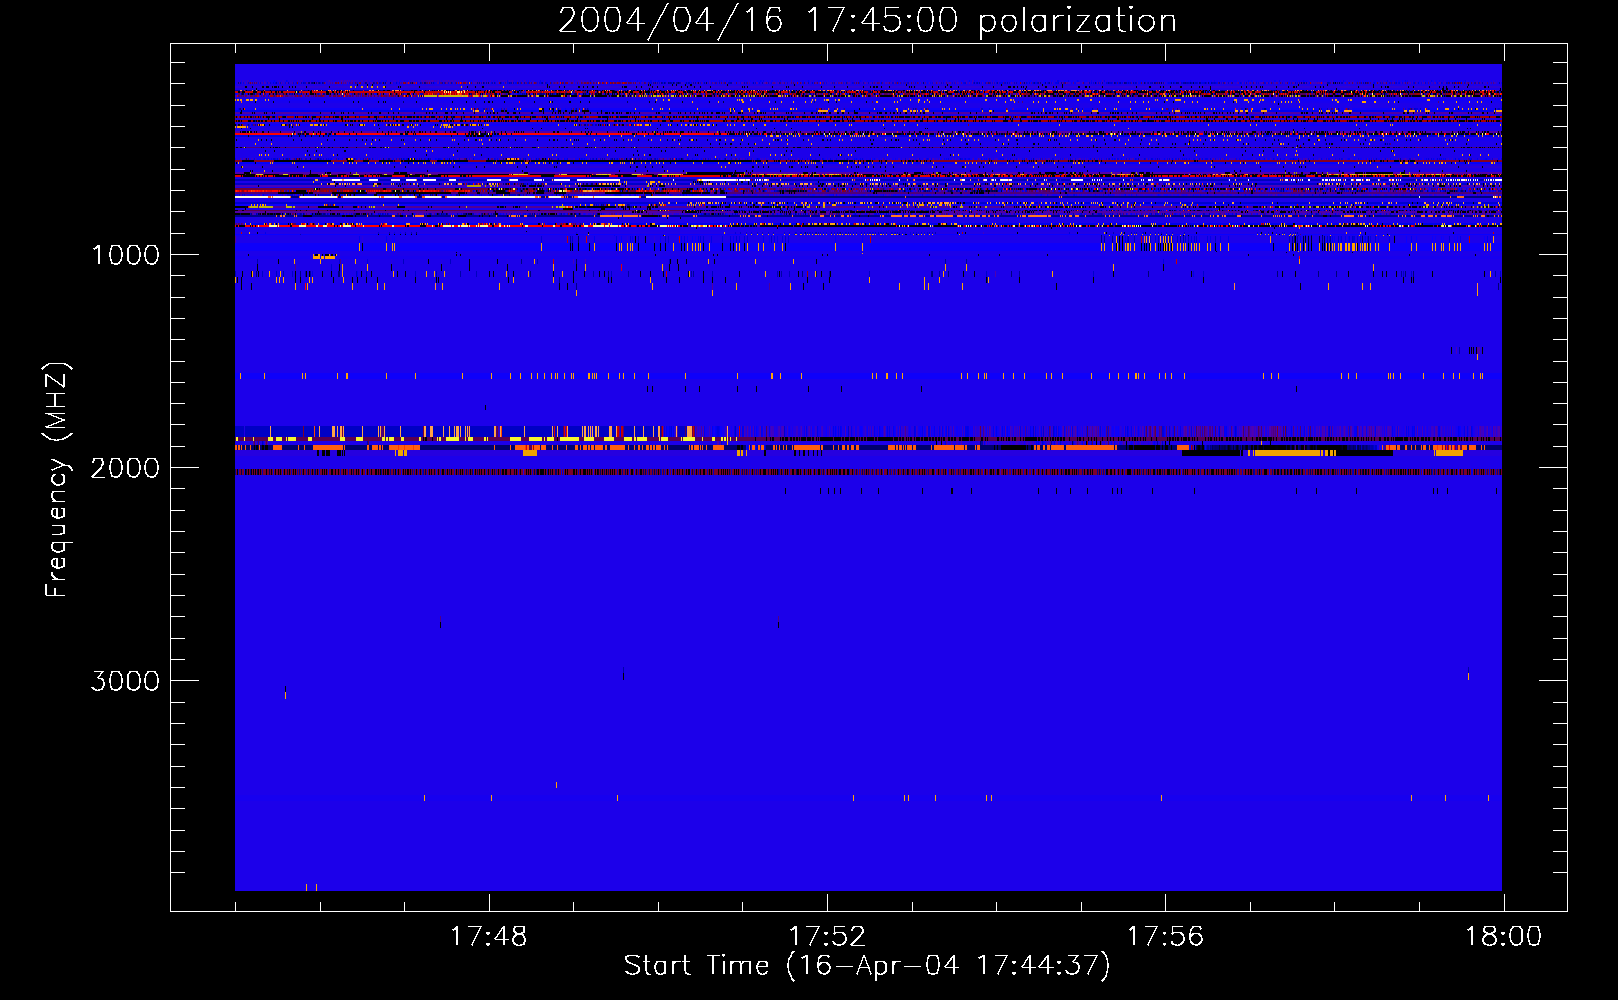Screen dimensions: 1618x1000
Task: Click the 'Frequency (MHZ)' y-axis label
Action: (x=57, y=480)
